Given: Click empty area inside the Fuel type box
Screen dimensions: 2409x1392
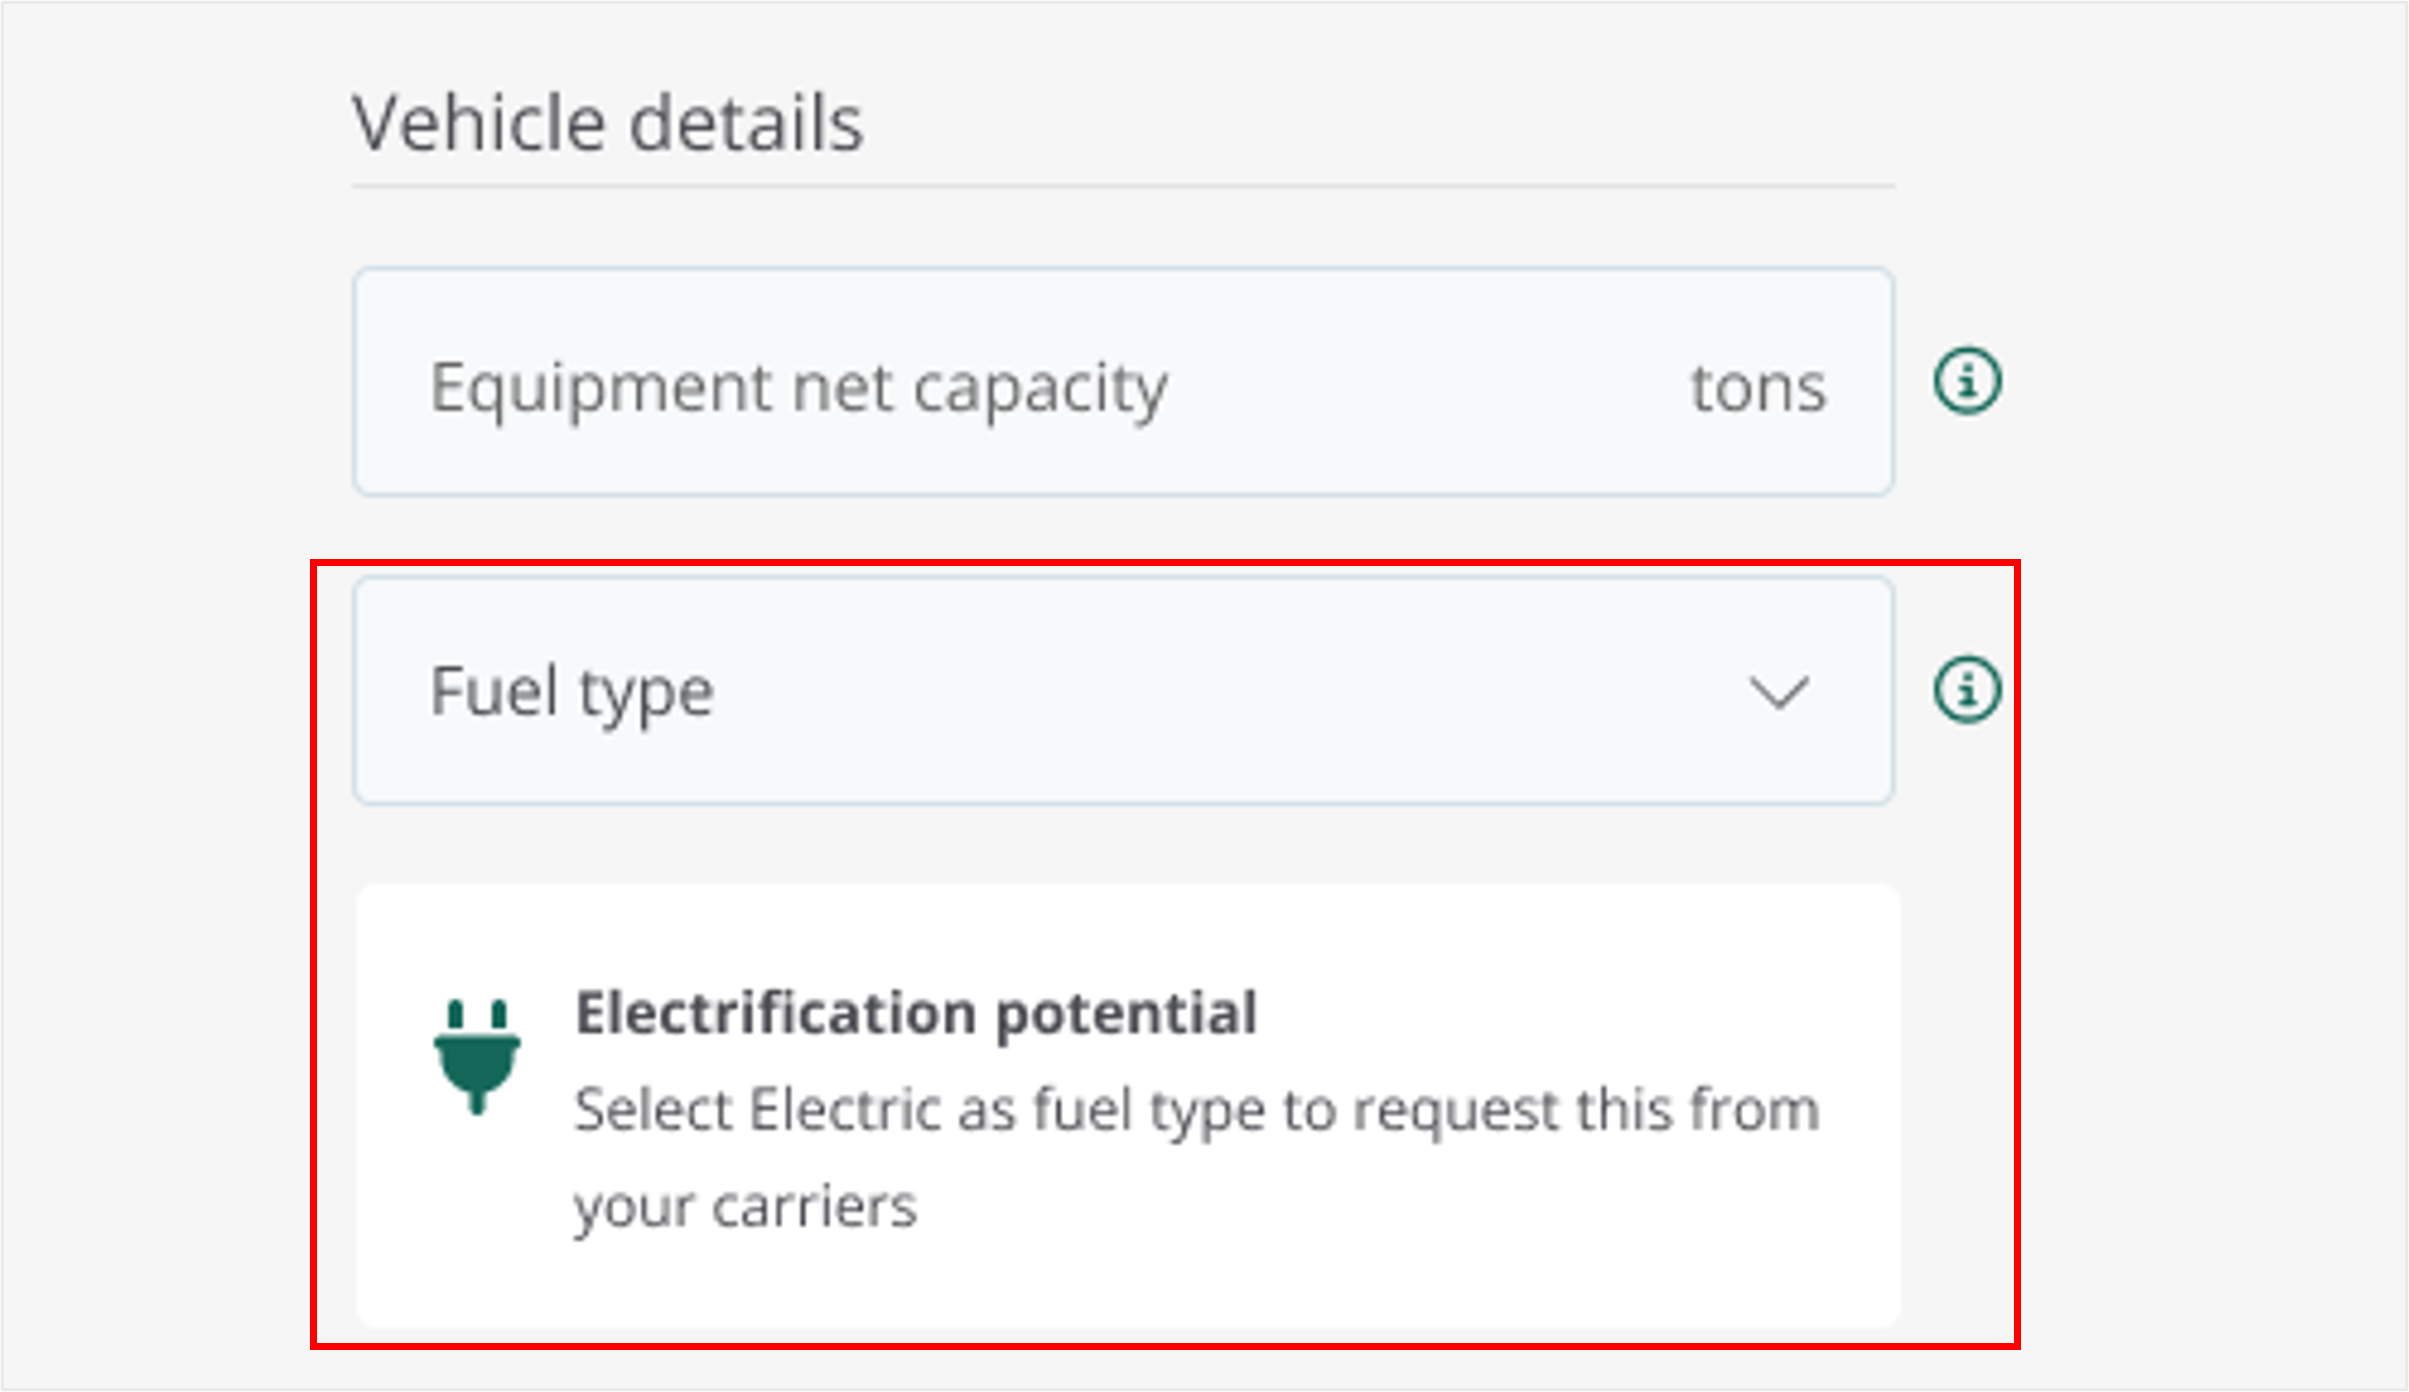Looking at the screenshot, I should pos(1230,691).
